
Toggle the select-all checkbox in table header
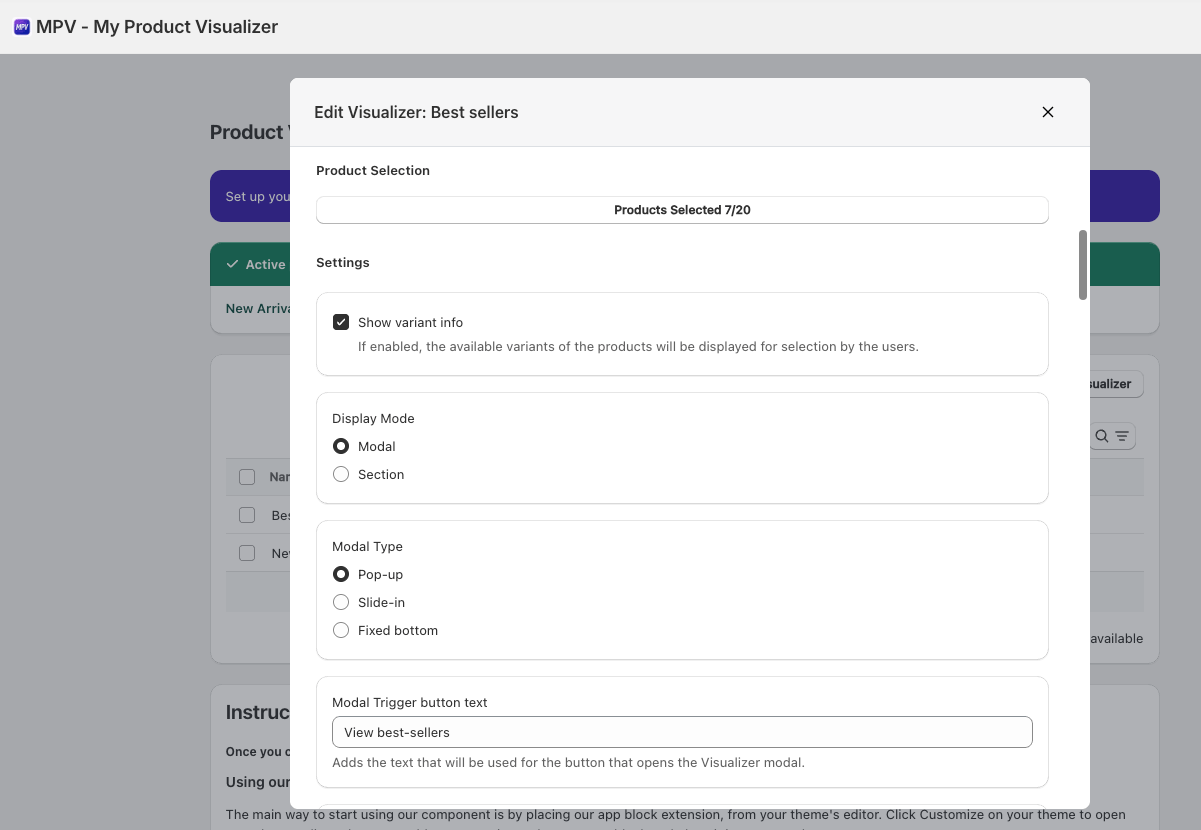(247, 477)
